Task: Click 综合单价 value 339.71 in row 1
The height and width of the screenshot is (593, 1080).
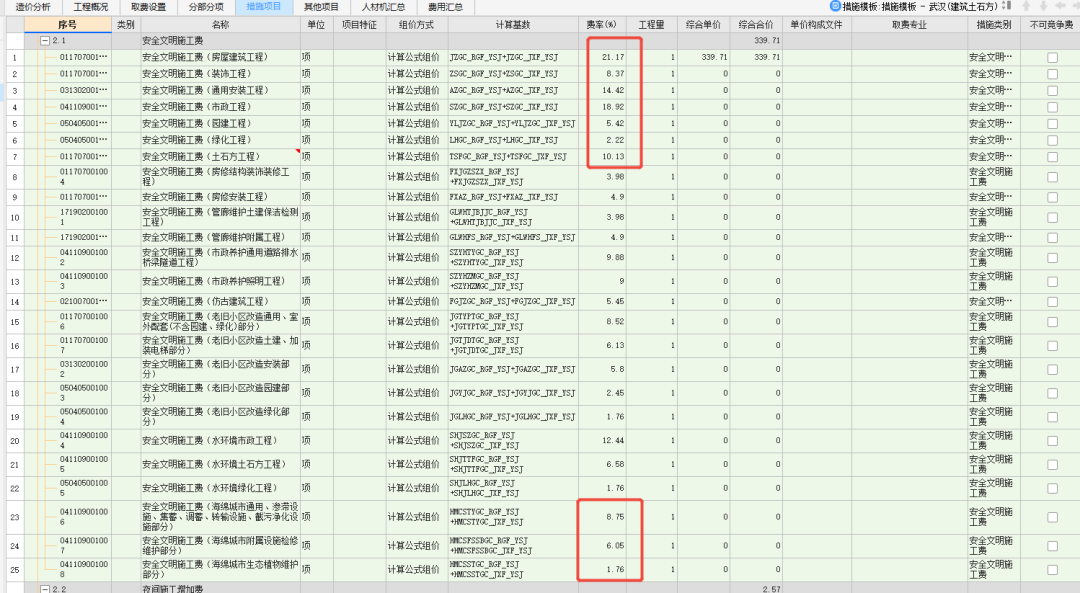Action: click(x=703, y=57)
